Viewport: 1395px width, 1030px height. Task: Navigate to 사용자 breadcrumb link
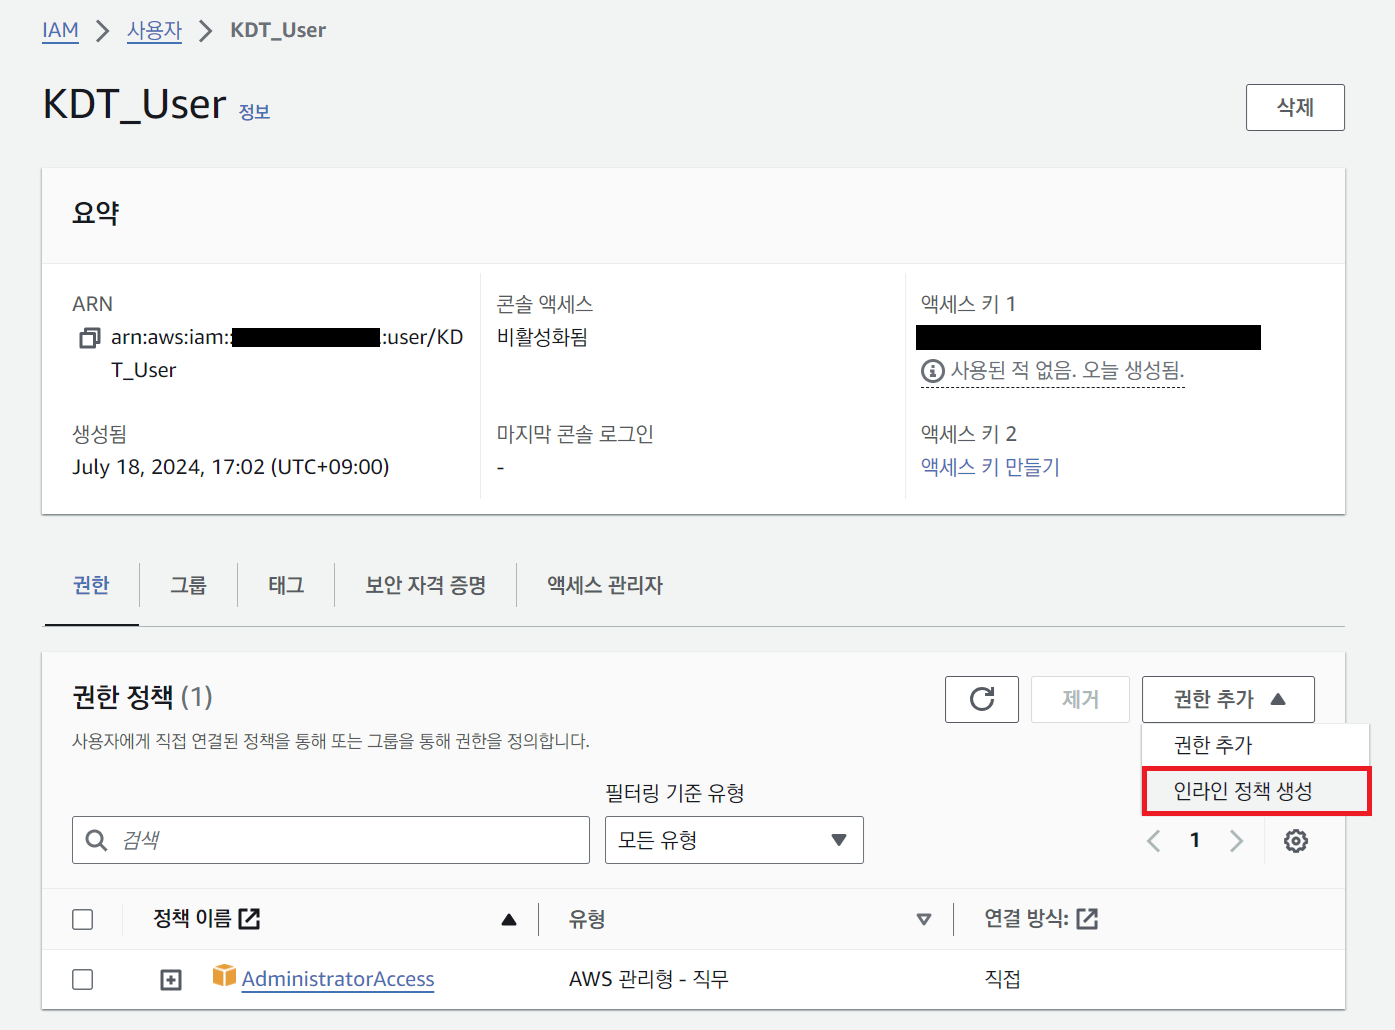[x=154, y=30]
